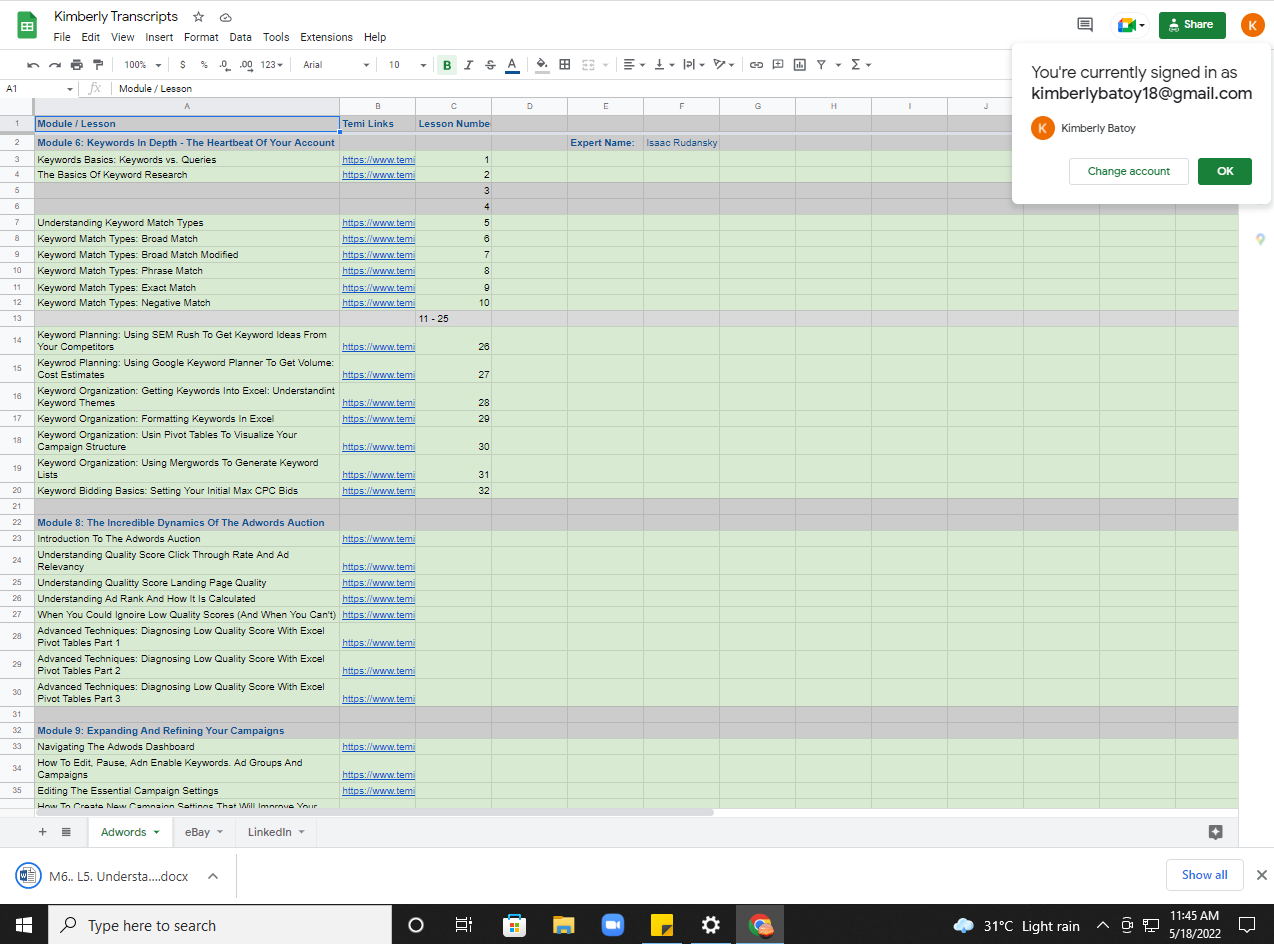This screenshot has height=944, width=1274.
Task: Open Windows Start menu
Action: [x=24, y=925]
